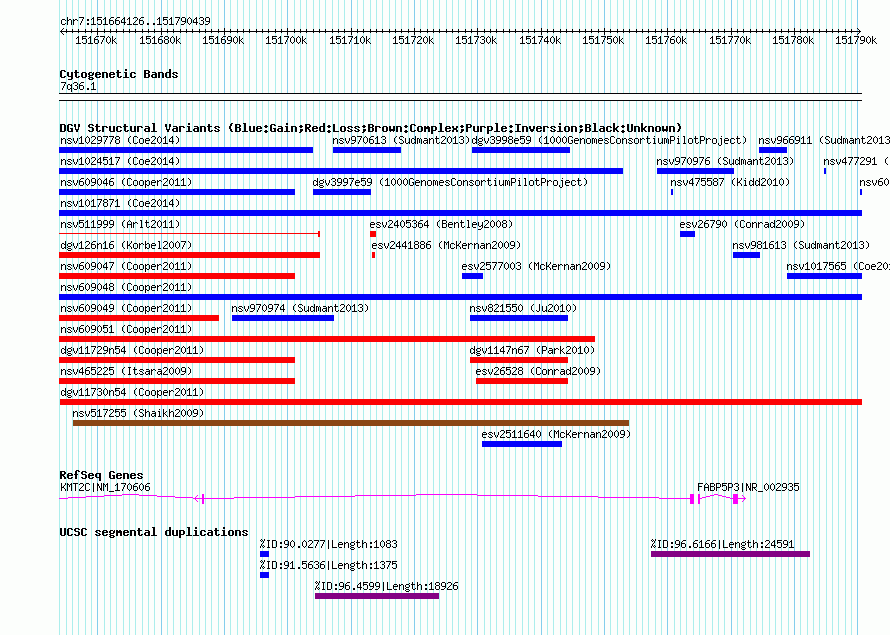Select esv2511640 (McKernan2009) variant label
This screenshot has height=635, width=890.
pyautogui.click(x=556, y=434)
